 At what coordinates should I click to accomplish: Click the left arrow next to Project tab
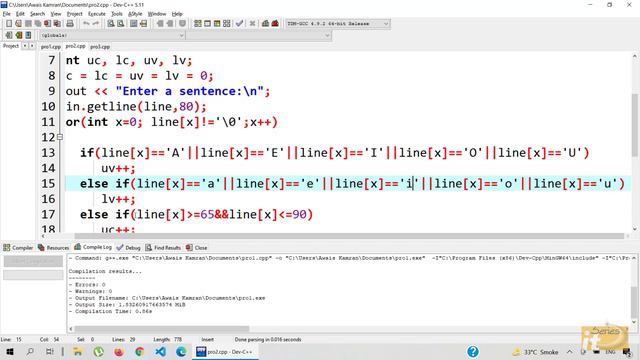coord(25,46)
